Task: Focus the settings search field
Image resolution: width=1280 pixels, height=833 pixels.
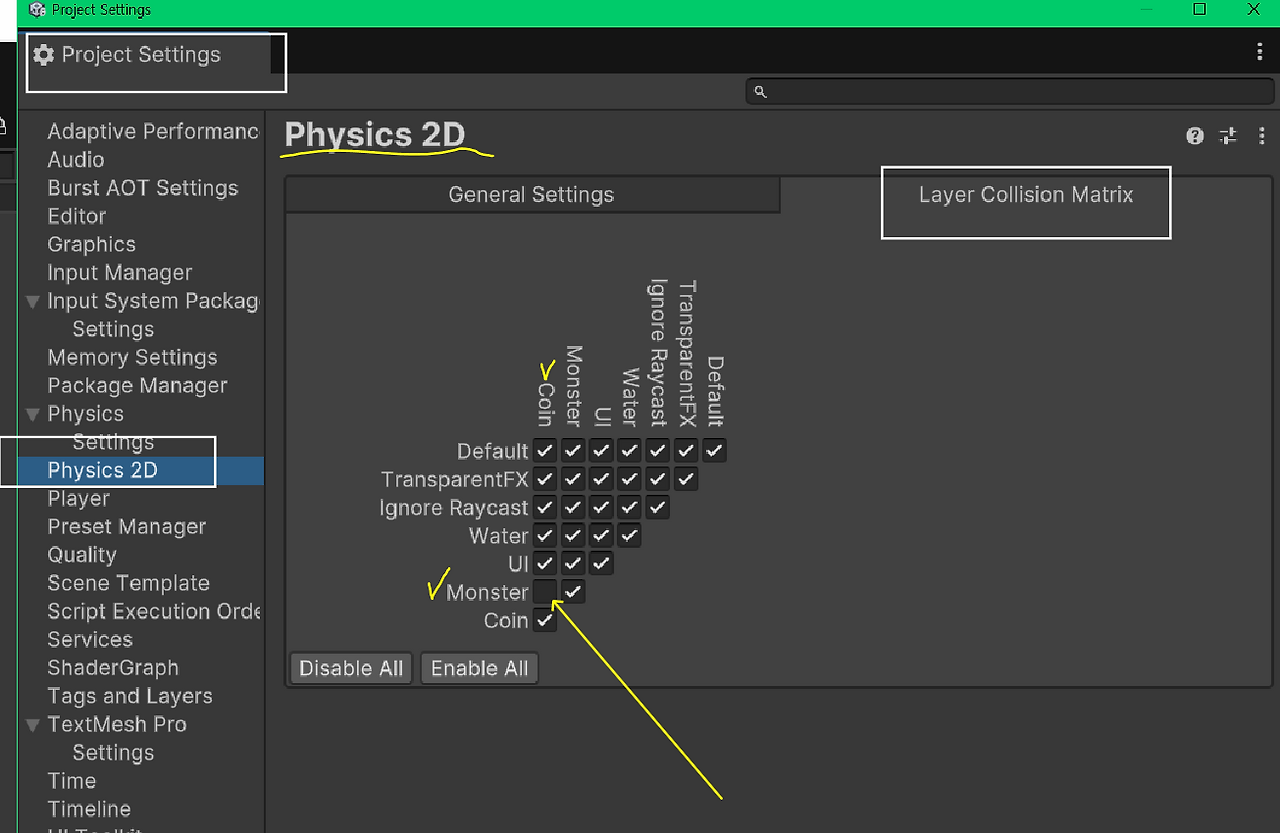Action: (x=1008, y=92)
